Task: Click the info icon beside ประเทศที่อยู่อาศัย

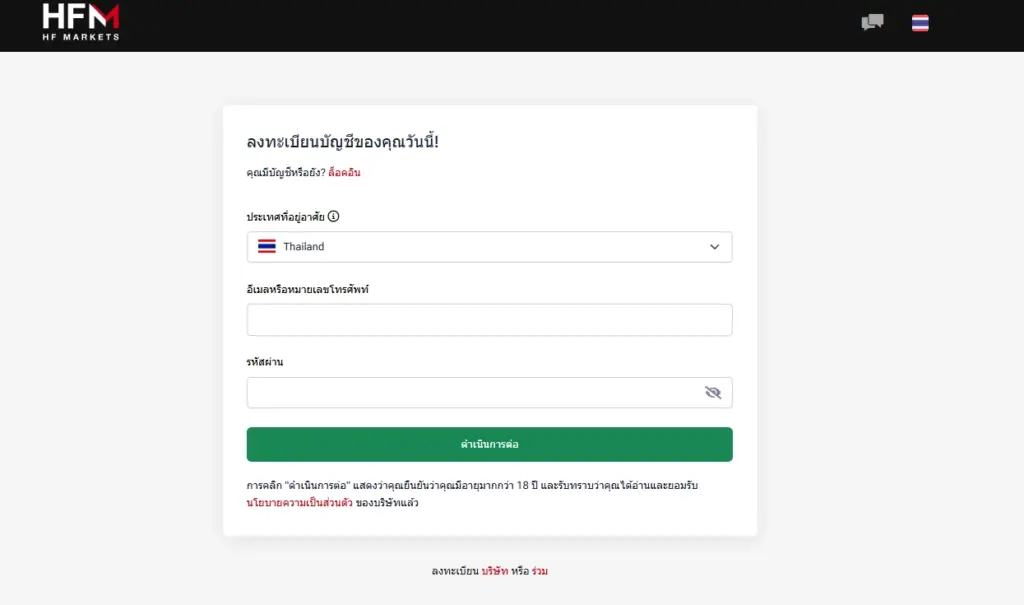Action: coord(334,216)
